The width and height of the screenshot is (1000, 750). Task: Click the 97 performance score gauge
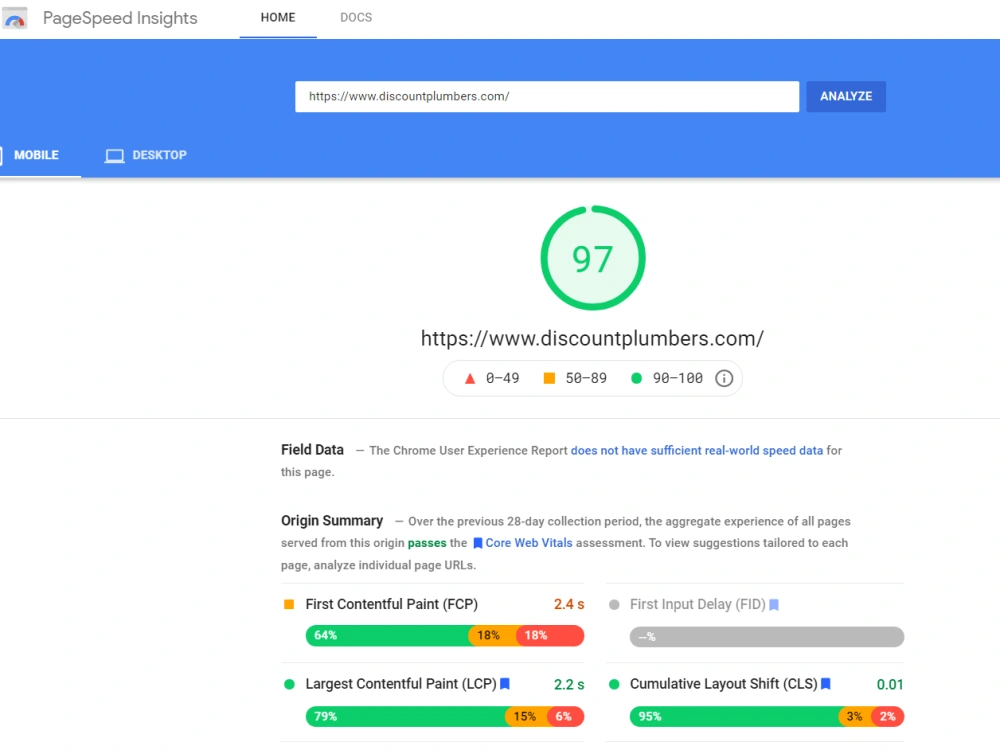pyautogui.click(x=592, y=258)
